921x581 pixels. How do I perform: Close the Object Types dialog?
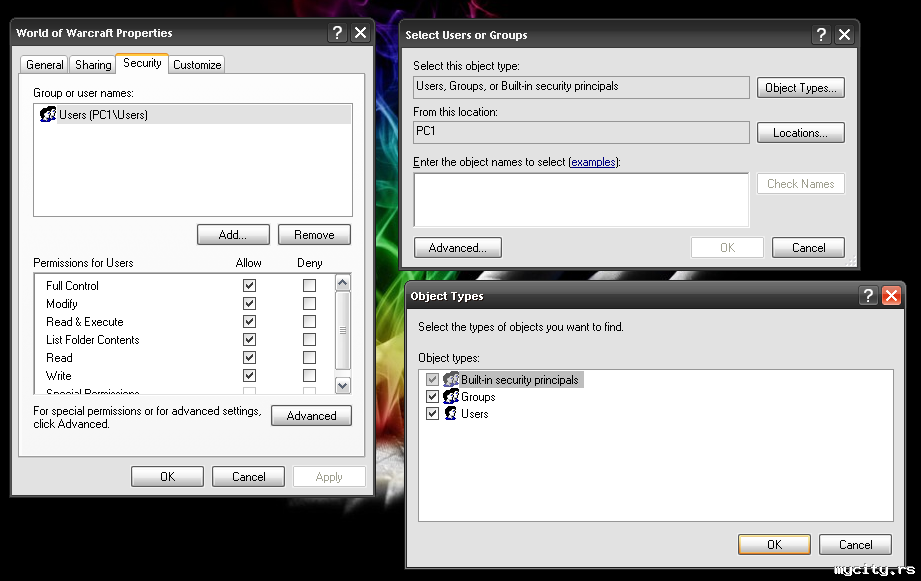pyautogui.click(x=891, y=295)
